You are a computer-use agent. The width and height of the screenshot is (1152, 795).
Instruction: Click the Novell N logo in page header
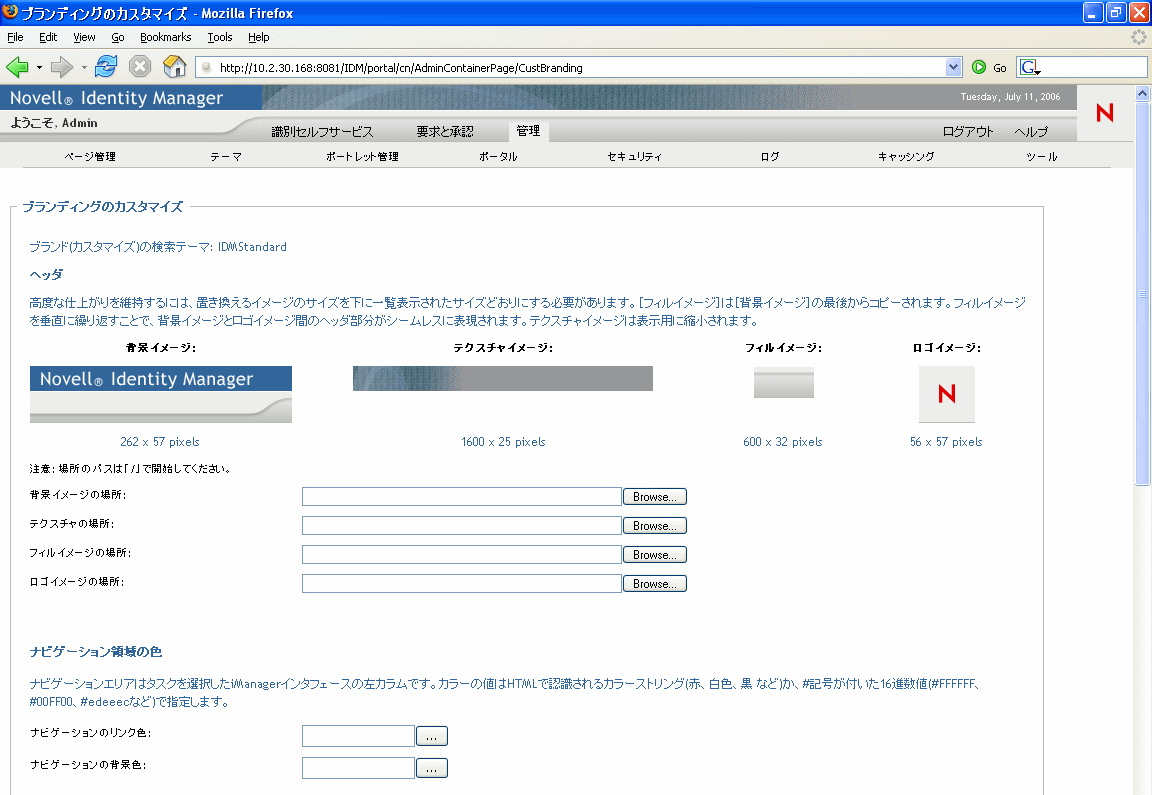[x=1104, y=113]
